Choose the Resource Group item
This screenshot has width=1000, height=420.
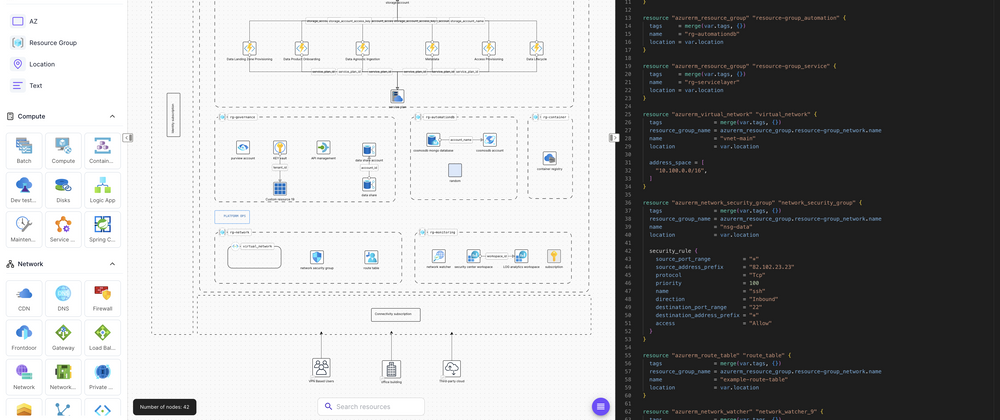(x=52, y=43)
